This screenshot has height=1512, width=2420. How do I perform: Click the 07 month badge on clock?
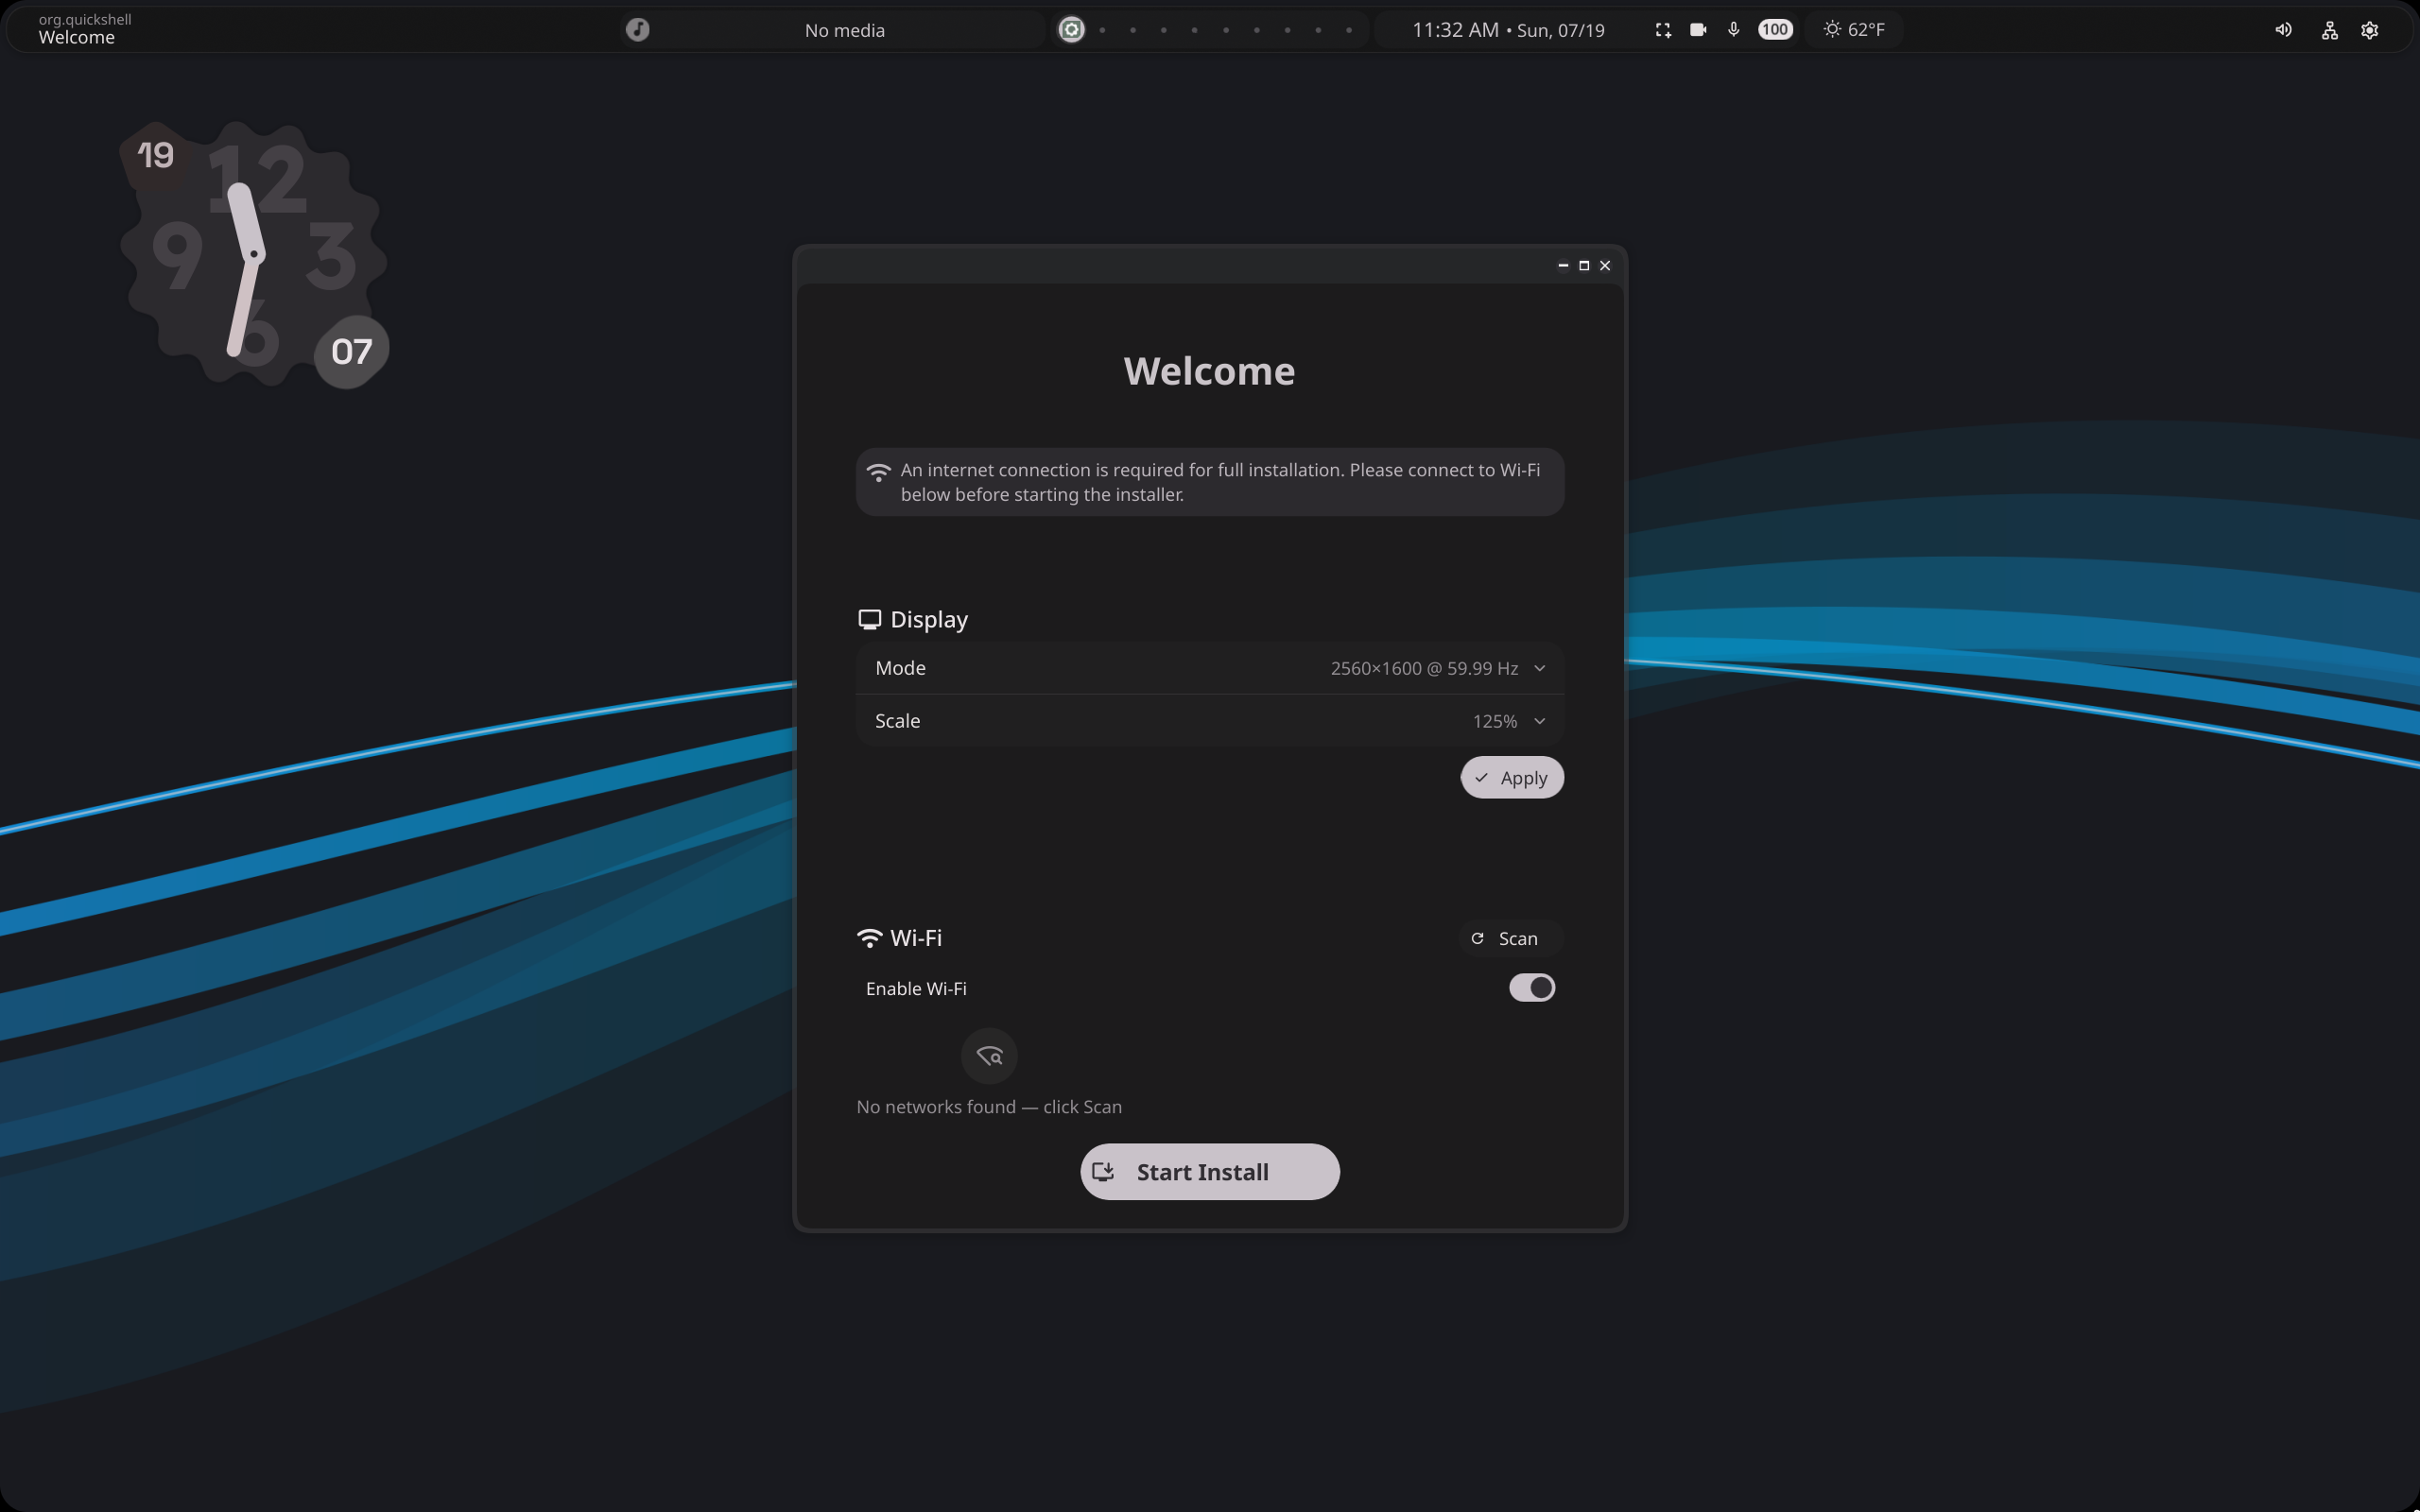coord(351,351)
